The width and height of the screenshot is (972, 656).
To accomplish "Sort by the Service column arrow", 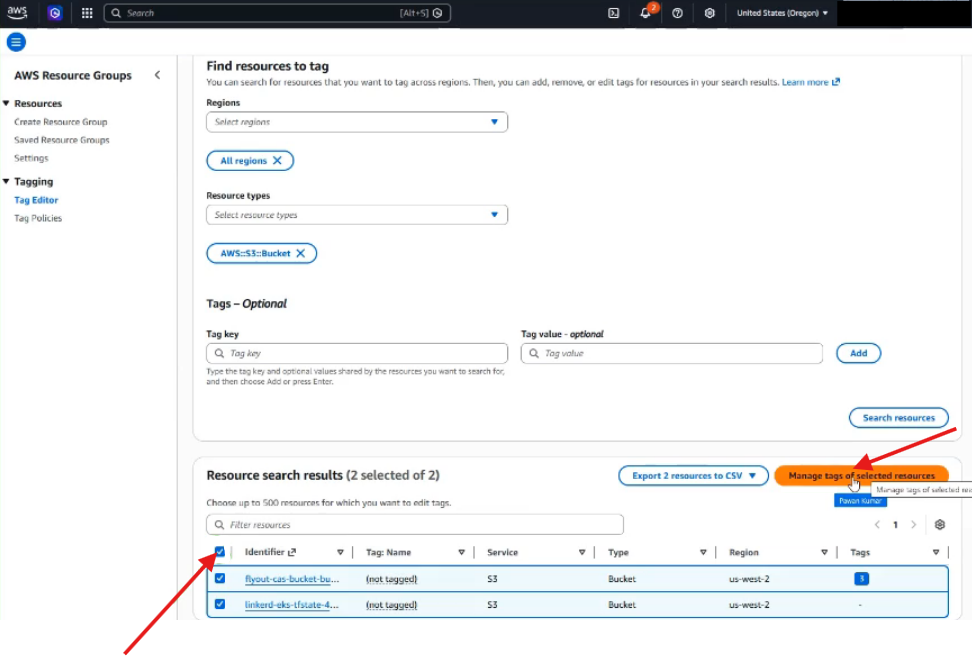I will [x=581, y=552].
